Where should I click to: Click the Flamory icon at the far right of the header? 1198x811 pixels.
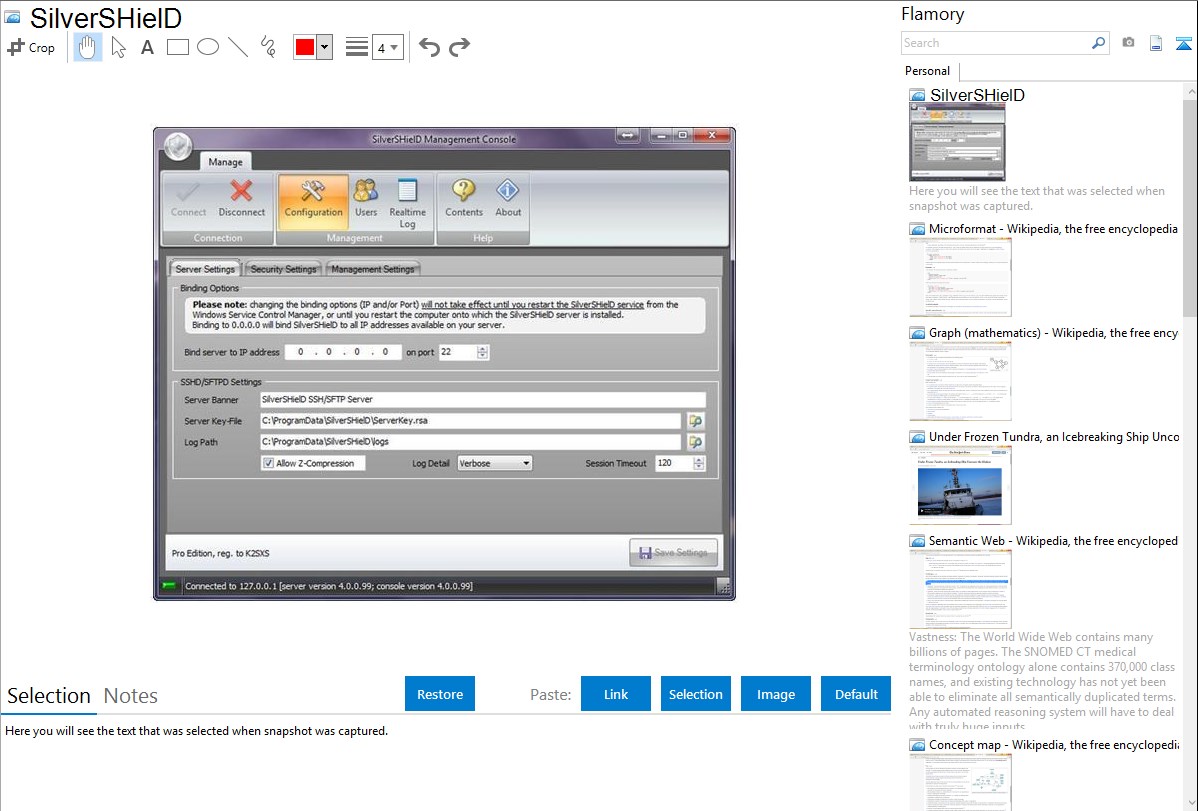[x=1183, y=44]
